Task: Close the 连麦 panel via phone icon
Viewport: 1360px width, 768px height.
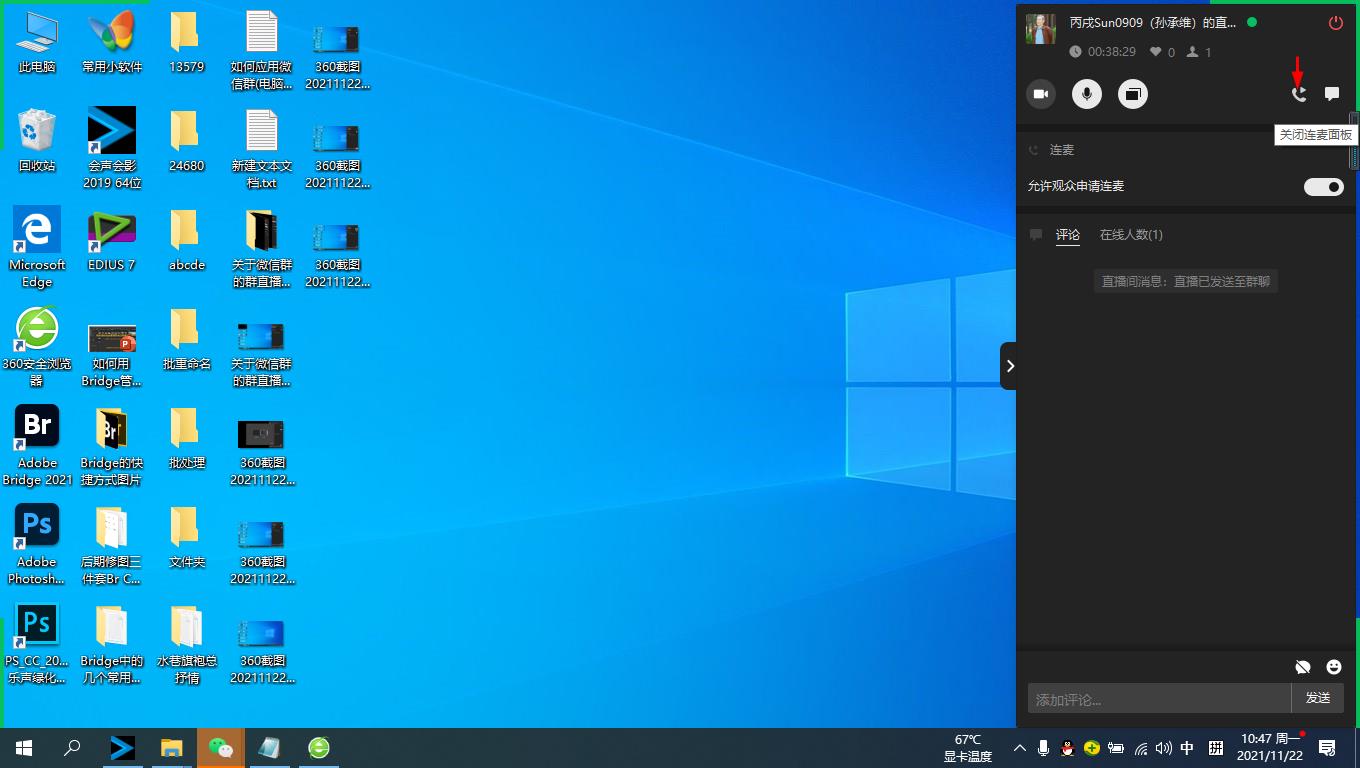Action: [1299, 94]
